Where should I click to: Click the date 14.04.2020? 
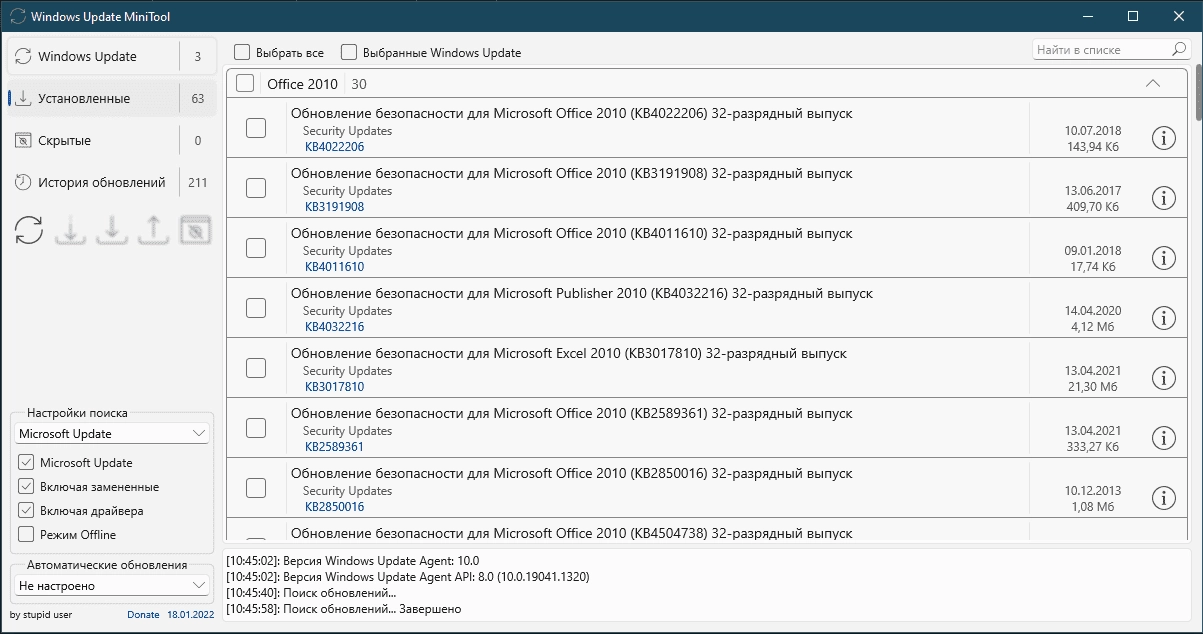tap(1093, 311)
